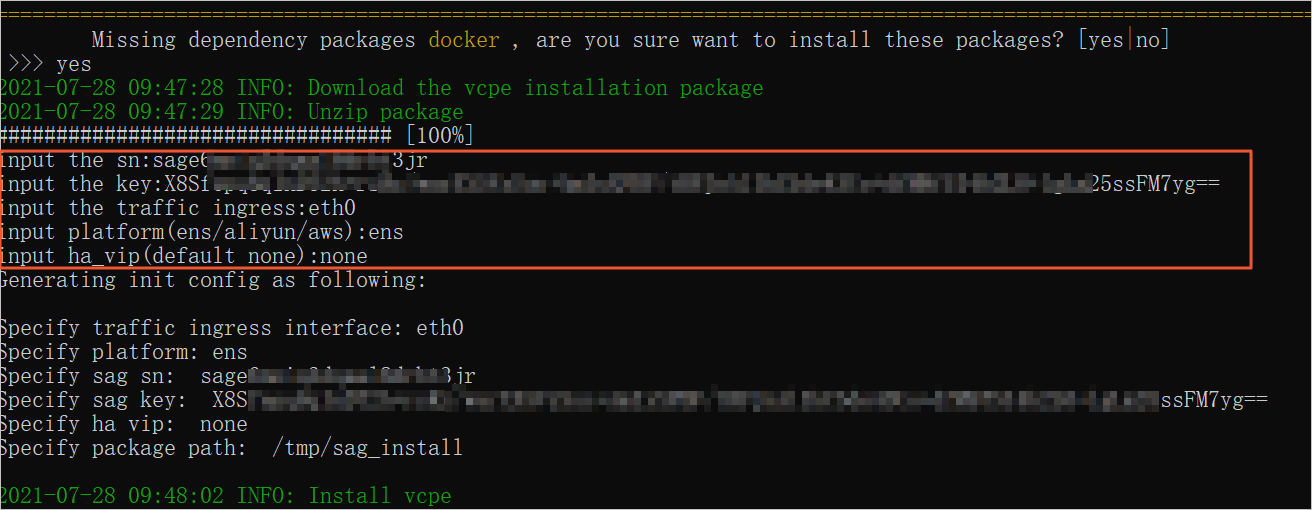1312x510 pixels.
Task: Click the orange 'docker' package name
Action: point(464,40)
